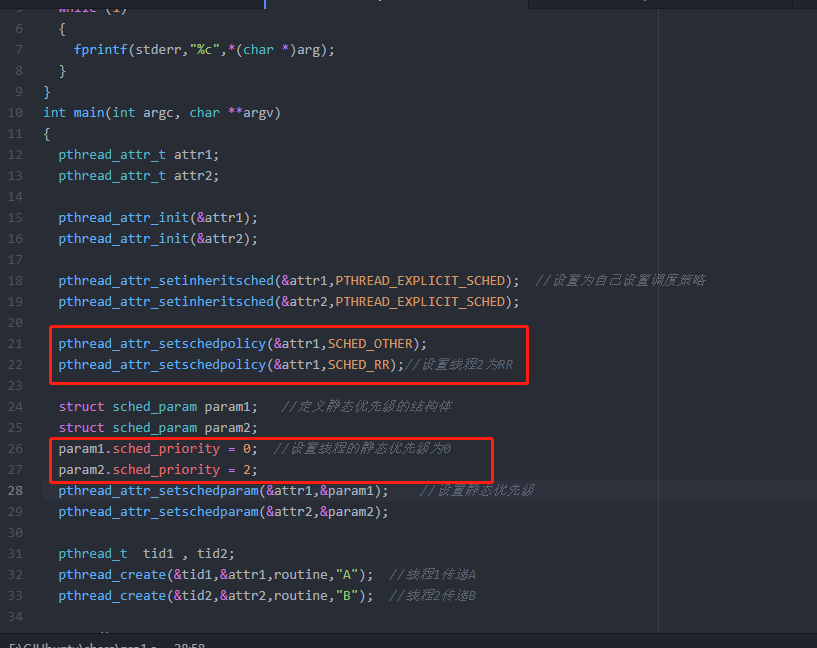Click the comment after SCHED_RR on line 22
The height and width of the screenshot is (648, 817).
459,365
